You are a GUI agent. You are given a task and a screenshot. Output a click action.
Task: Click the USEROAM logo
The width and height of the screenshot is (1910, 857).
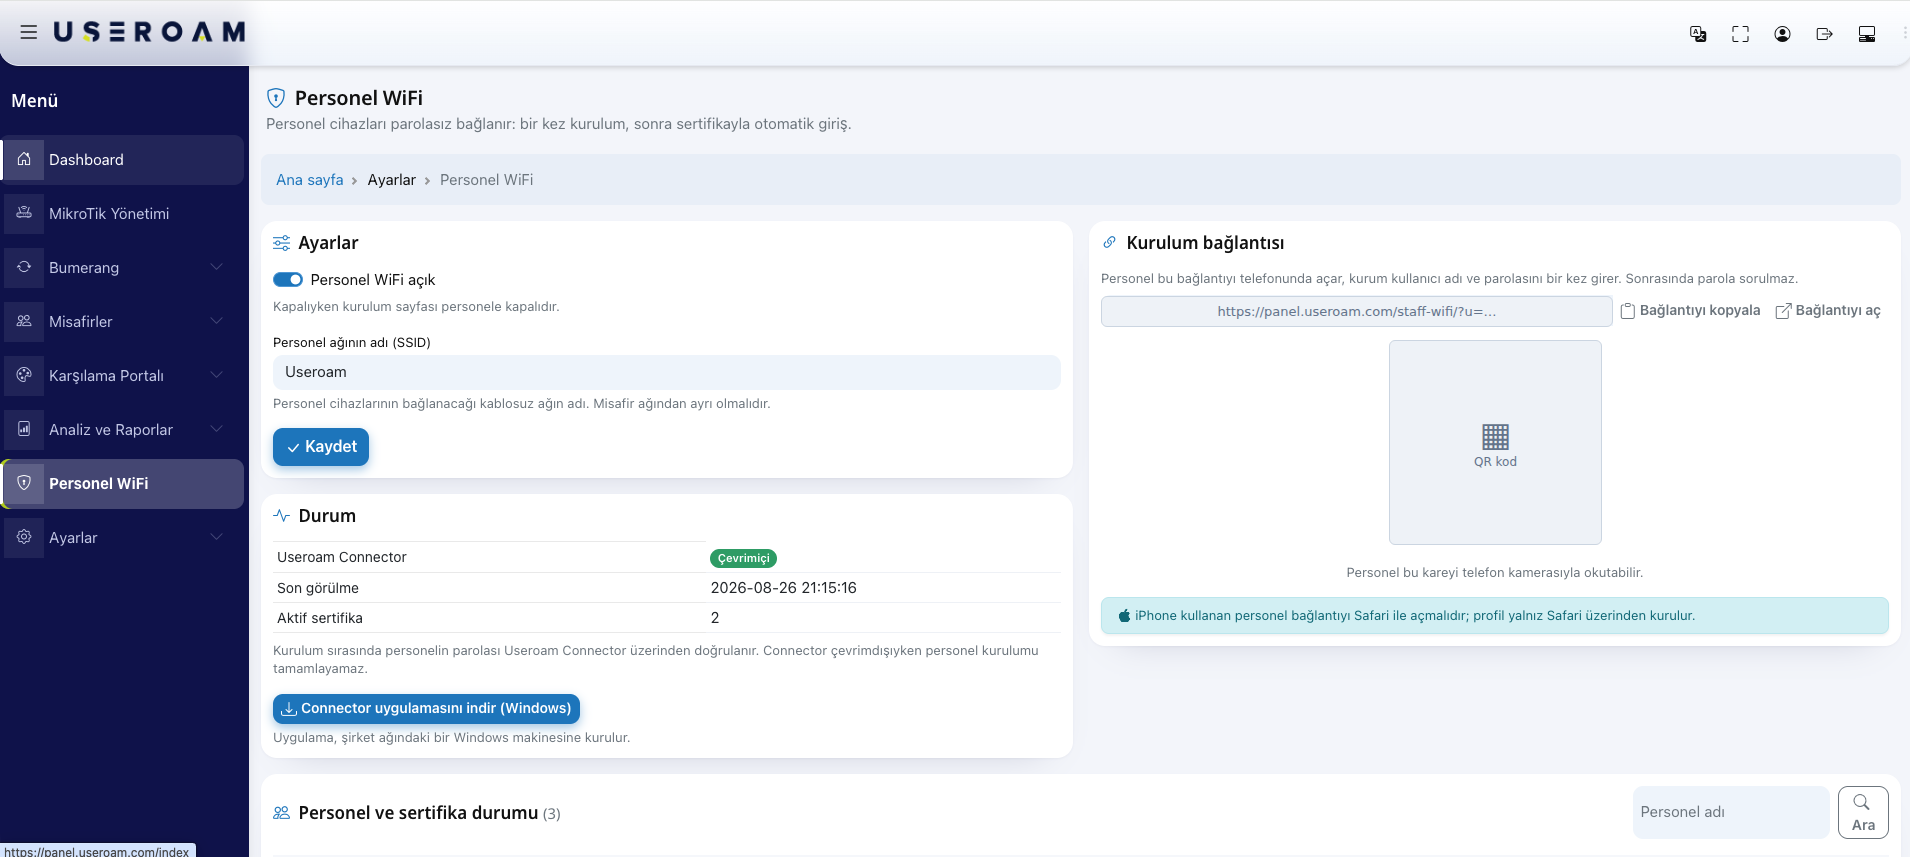pyautogui.click(x=149, y=32)
